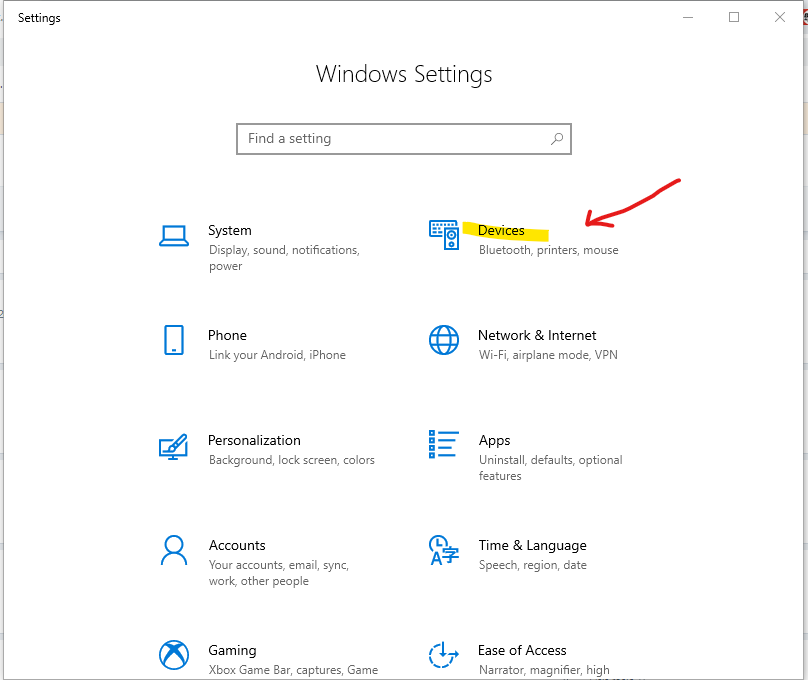The height and width of the screenshot is (680, 808).
Task: Click the Devices keyboard and speaker icon
Action: [x=444, y=235]
